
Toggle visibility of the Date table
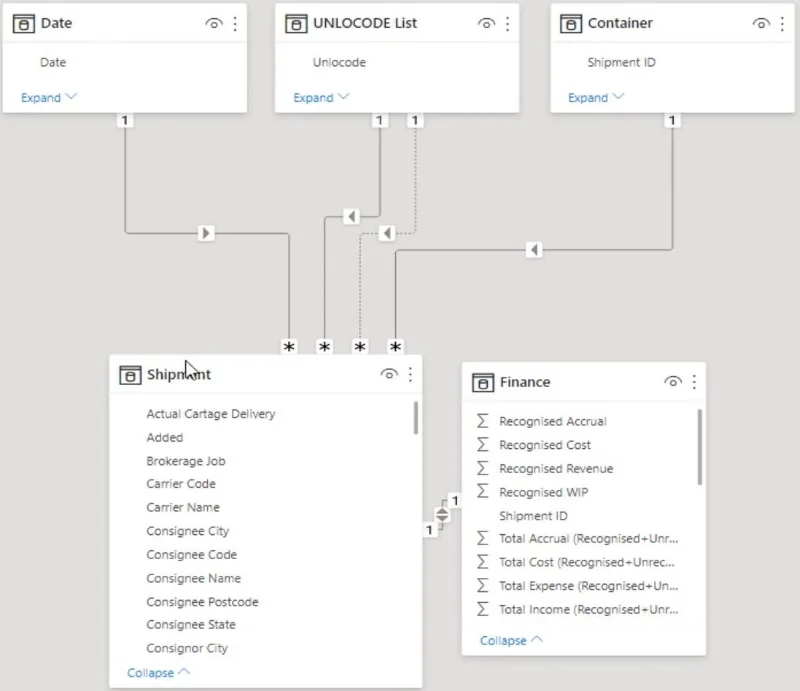214,23
